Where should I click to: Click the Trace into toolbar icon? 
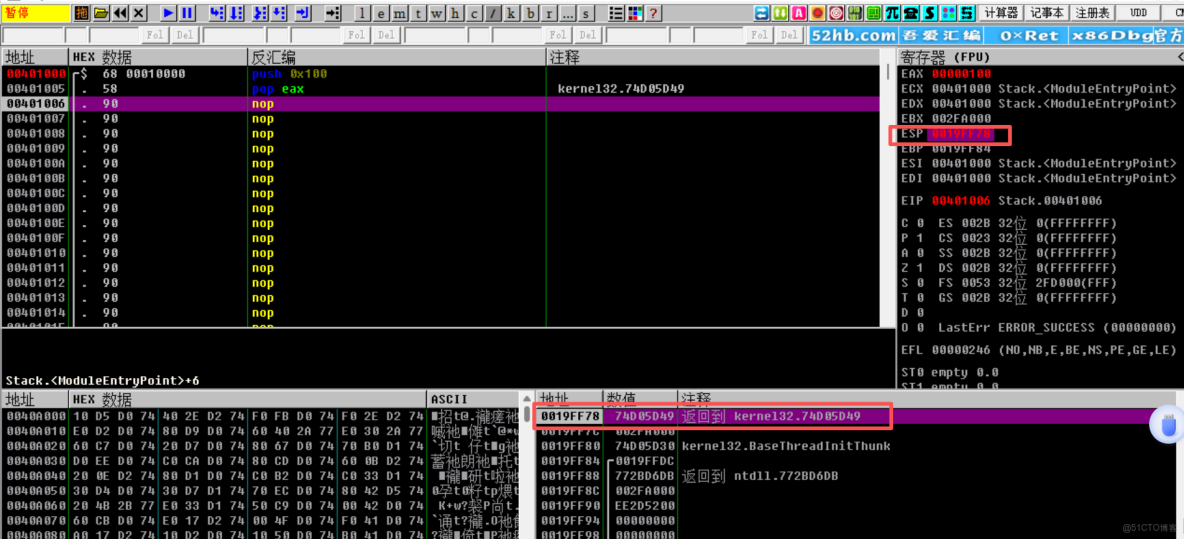260,14
